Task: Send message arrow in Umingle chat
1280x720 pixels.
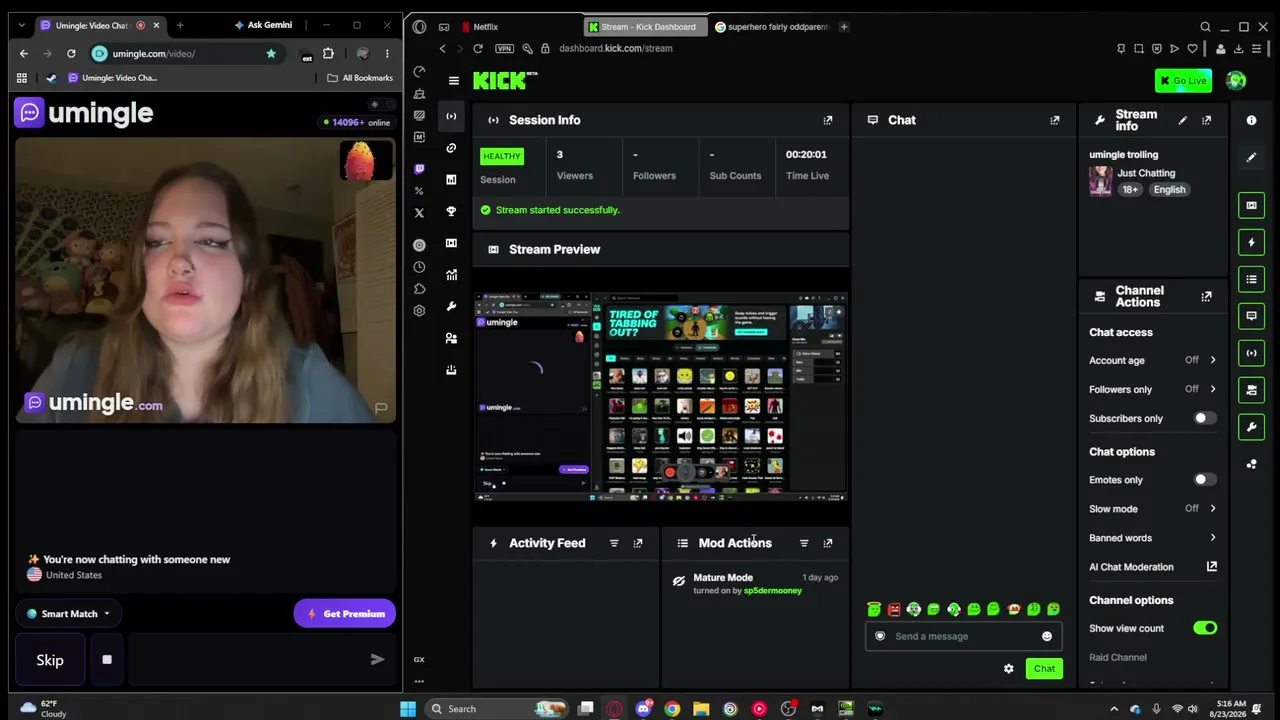Action: point(377,660)
